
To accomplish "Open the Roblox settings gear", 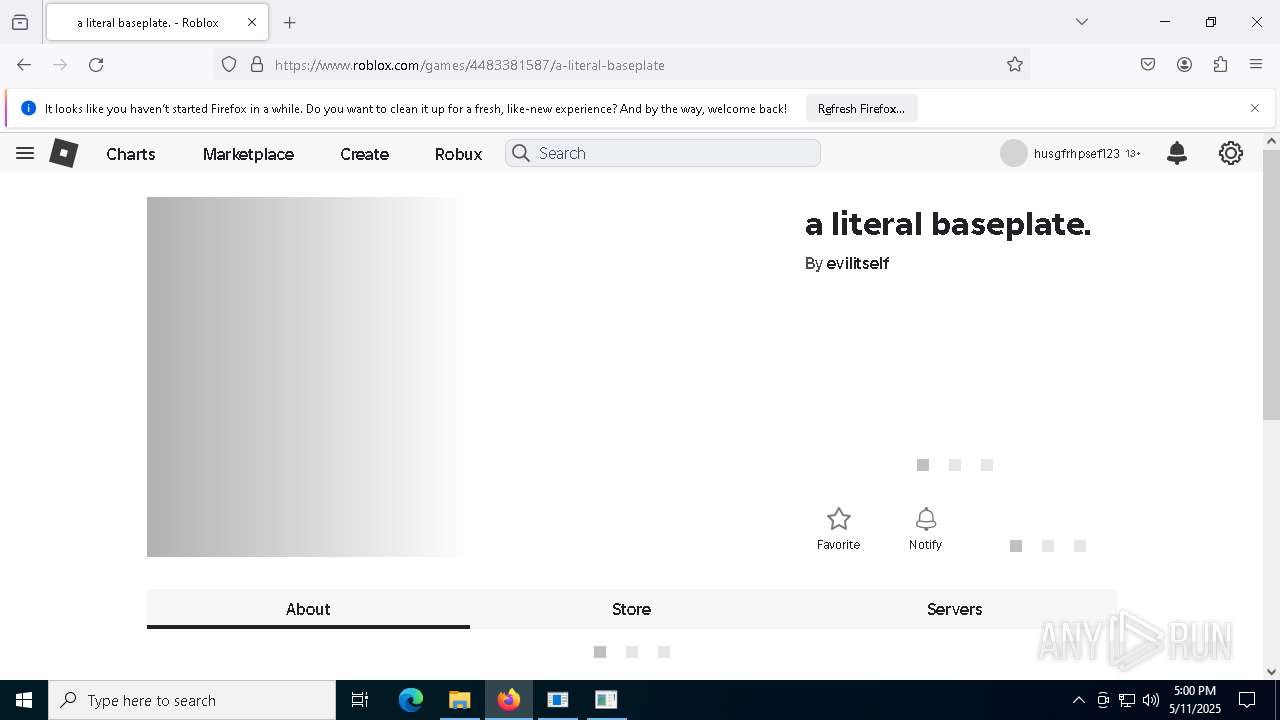I will 1231,153.
